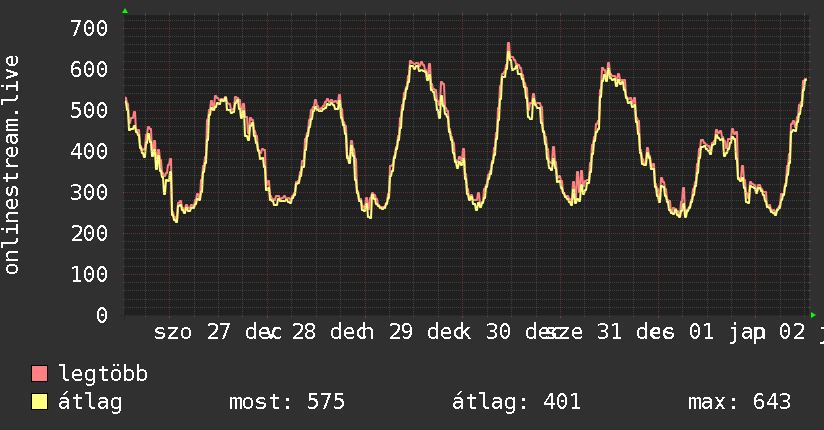The image size is (824, 430).
Task: Select the legtöbb legend label
Action: tap(103, 375)
